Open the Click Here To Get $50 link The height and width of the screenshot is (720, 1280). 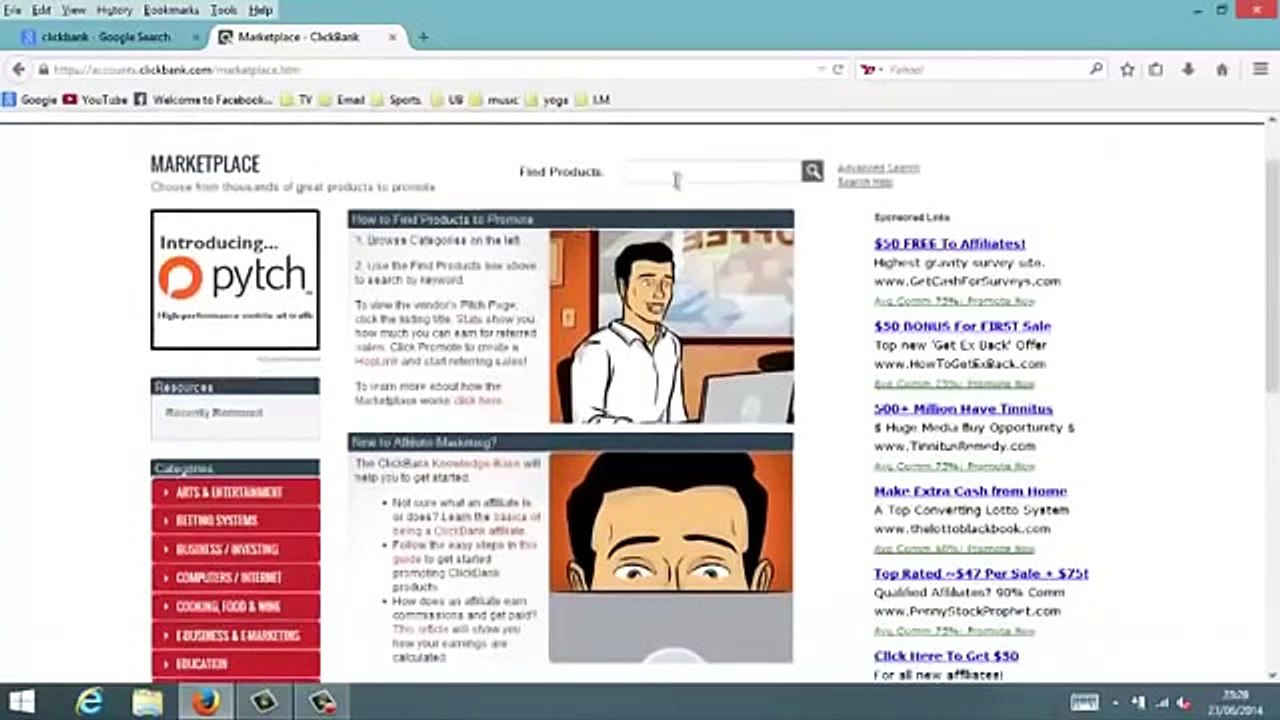pyautogui.click(x=946, y=656)
